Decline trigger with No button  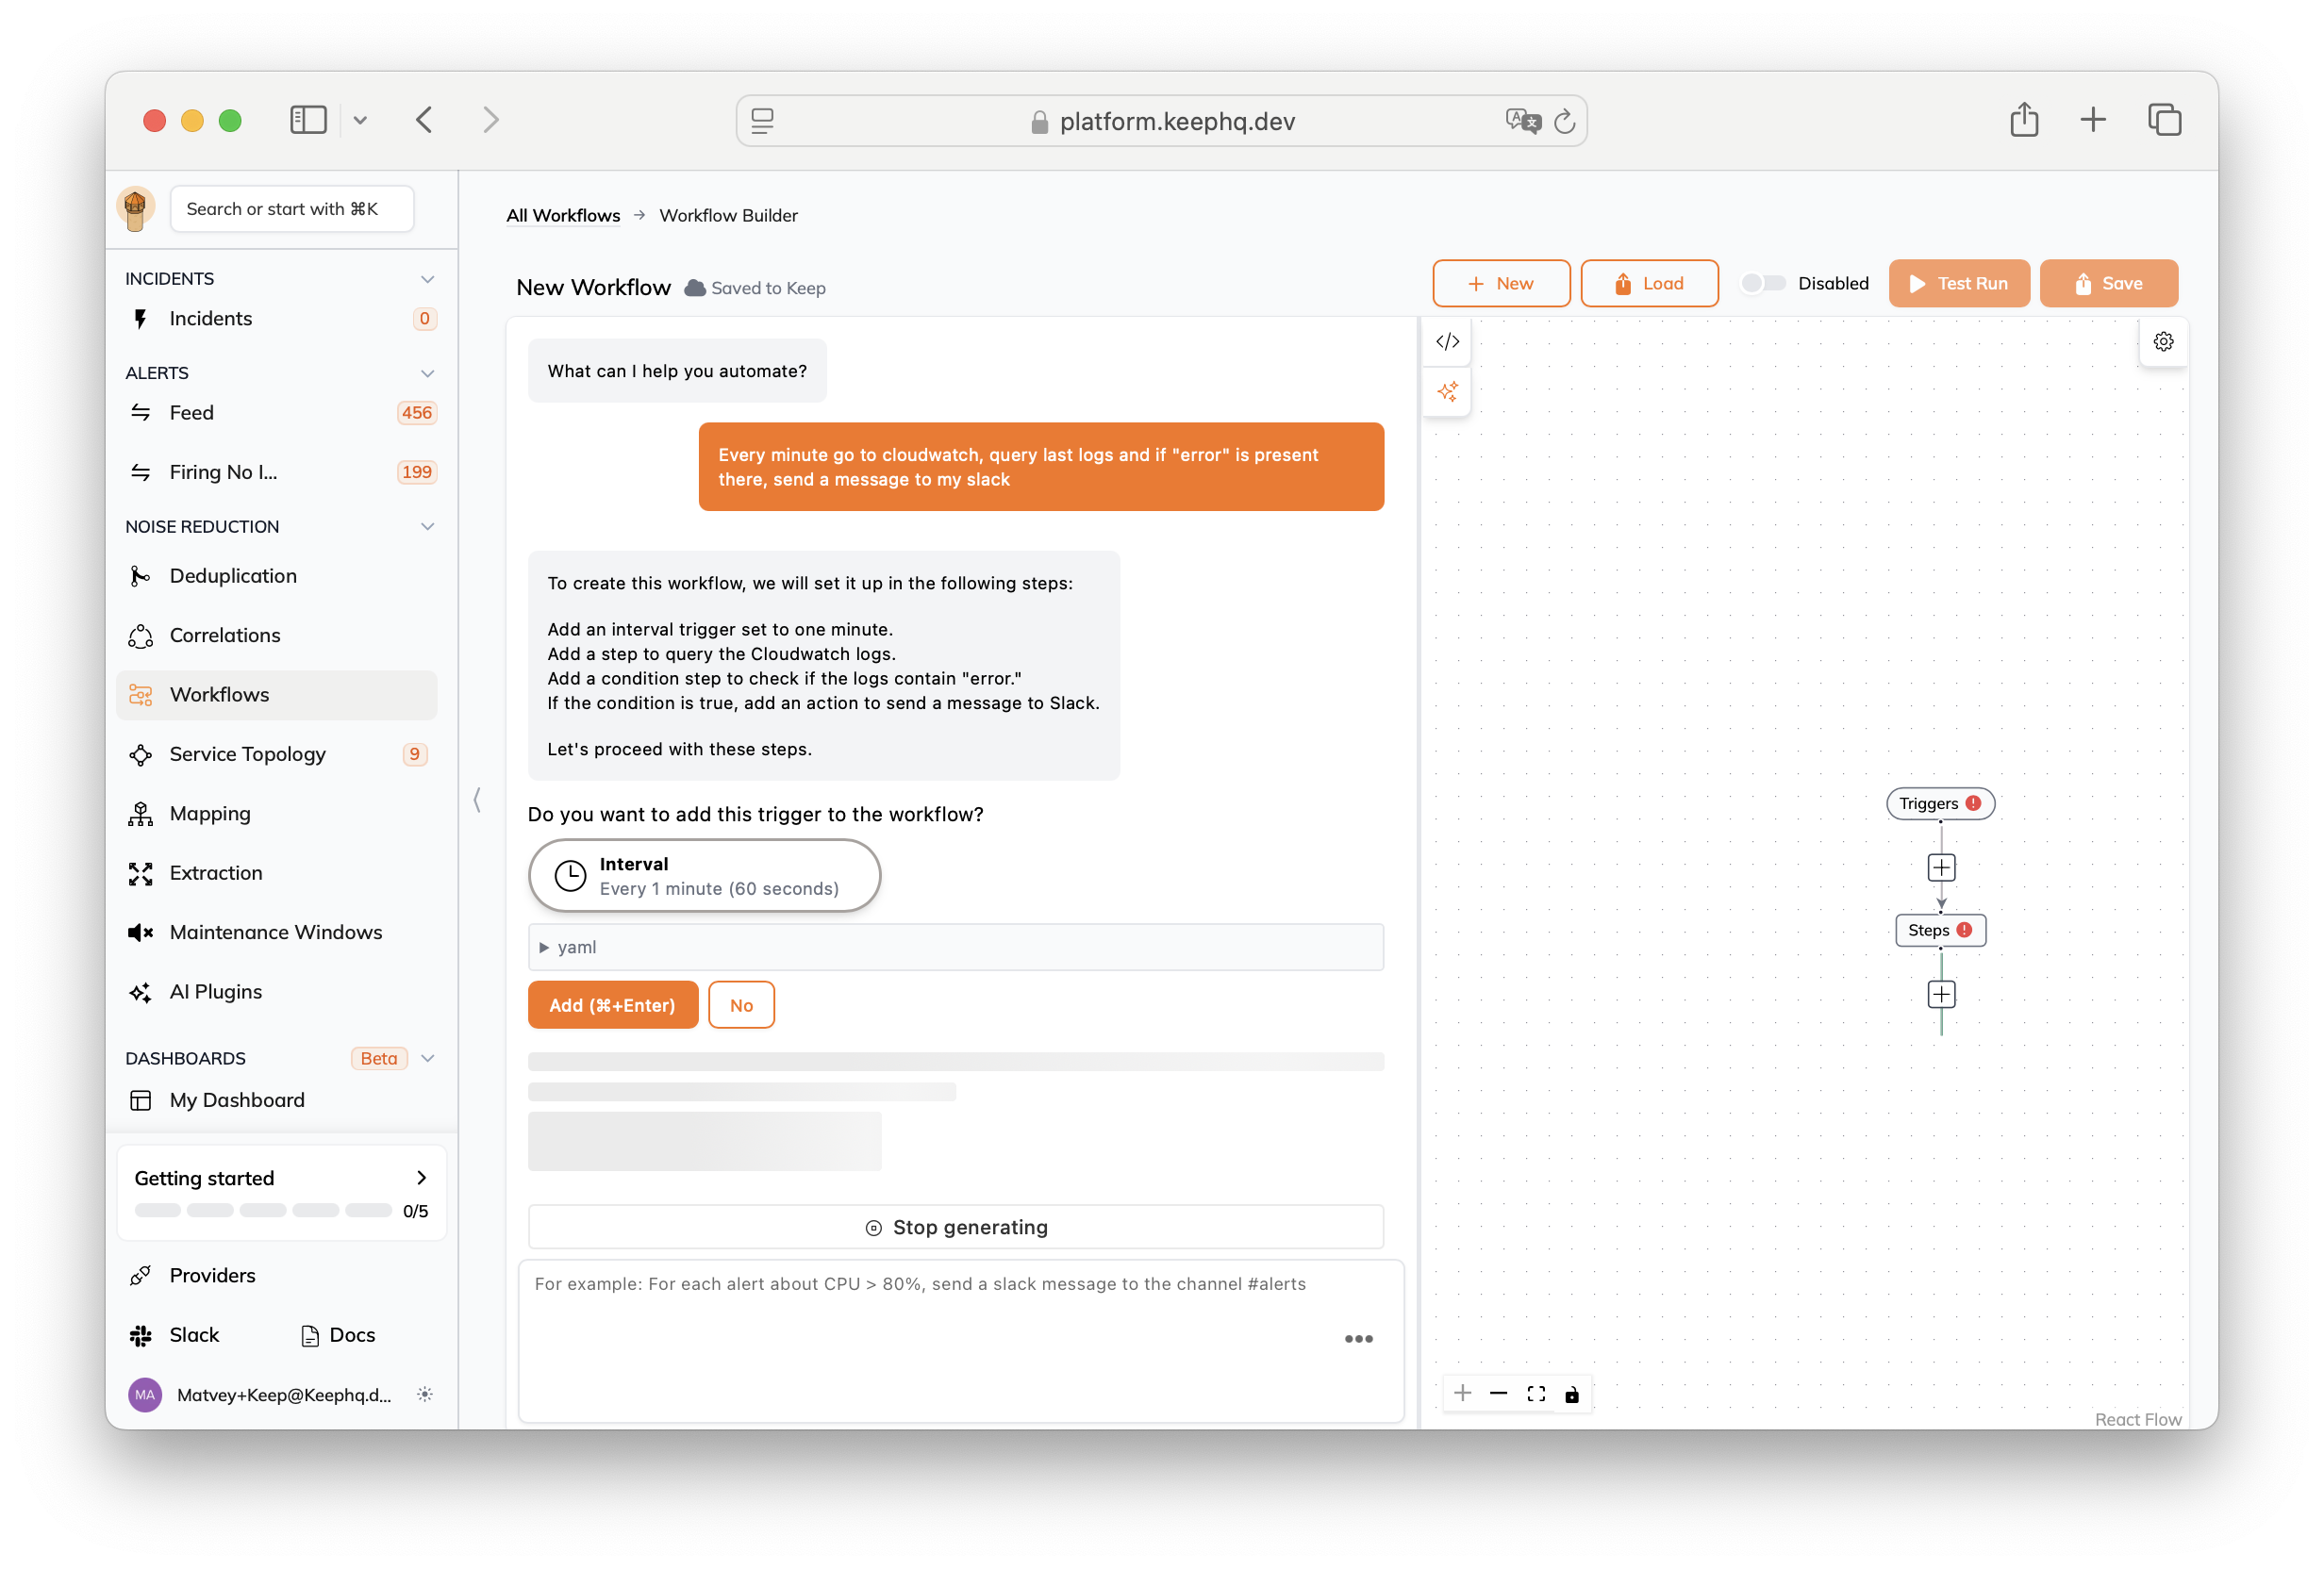[x=741, y=1005]
